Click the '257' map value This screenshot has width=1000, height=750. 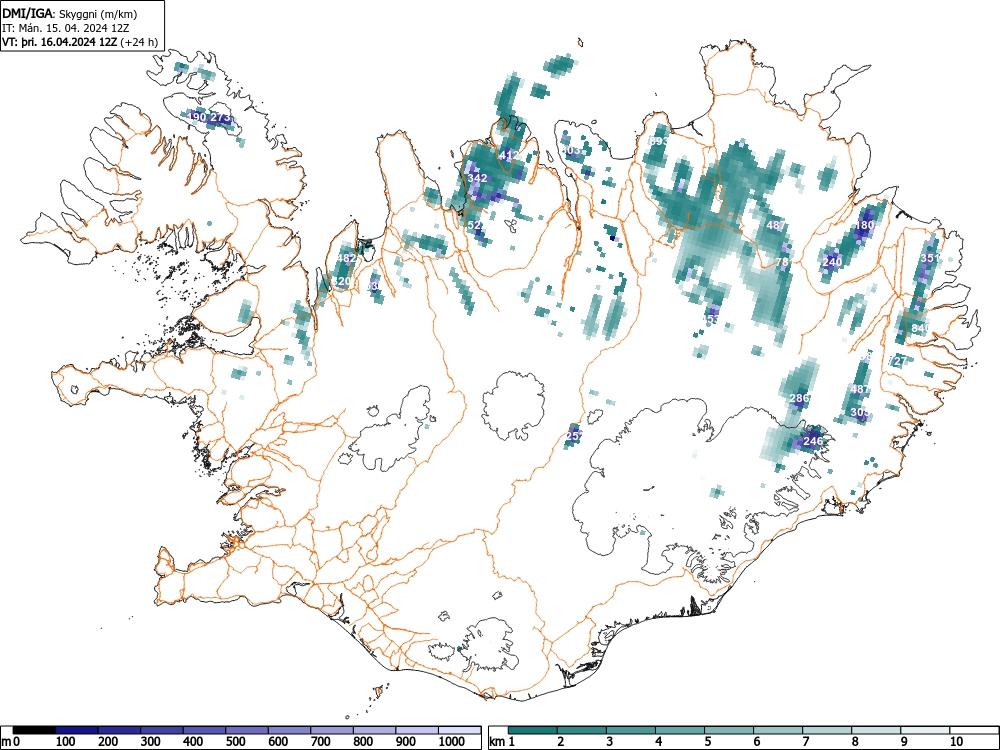coord(574,436)
